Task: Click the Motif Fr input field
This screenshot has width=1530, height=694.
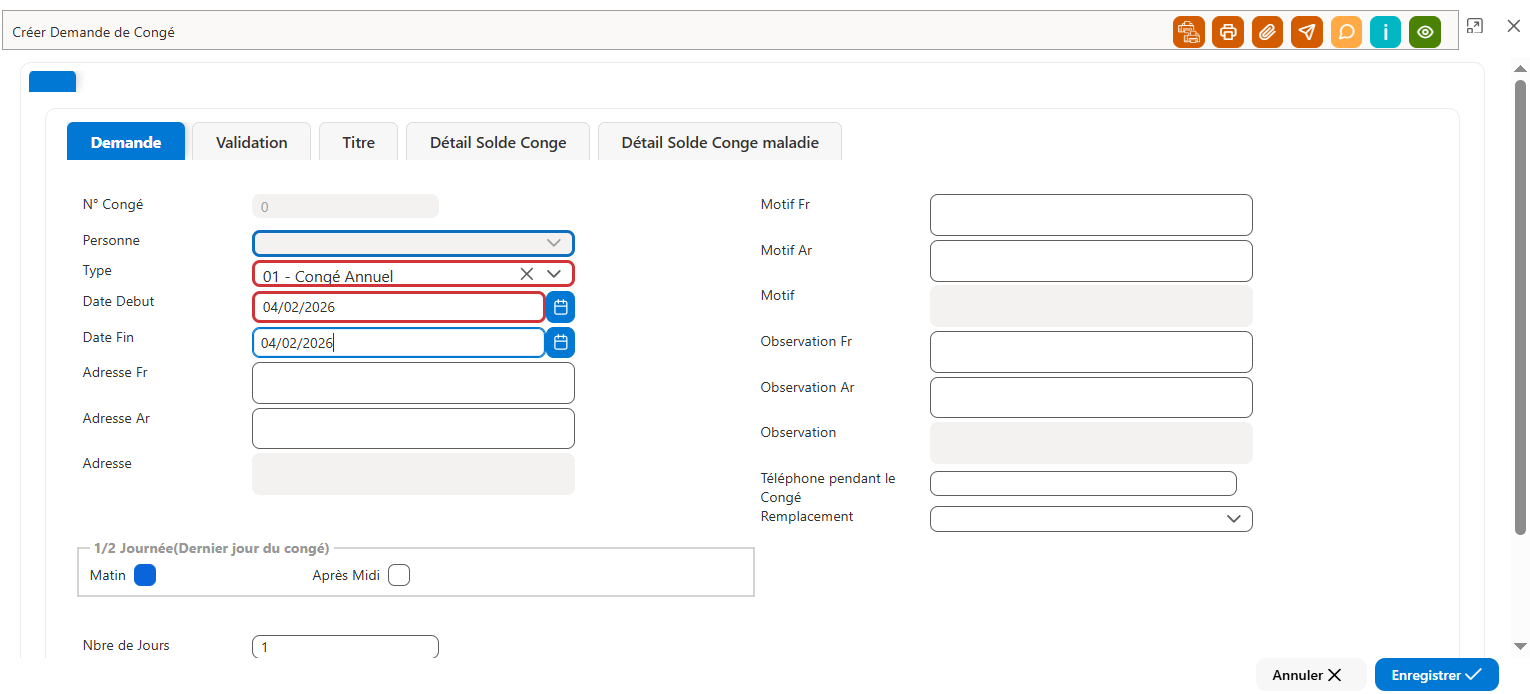Action: click(x=1091, y=215)
